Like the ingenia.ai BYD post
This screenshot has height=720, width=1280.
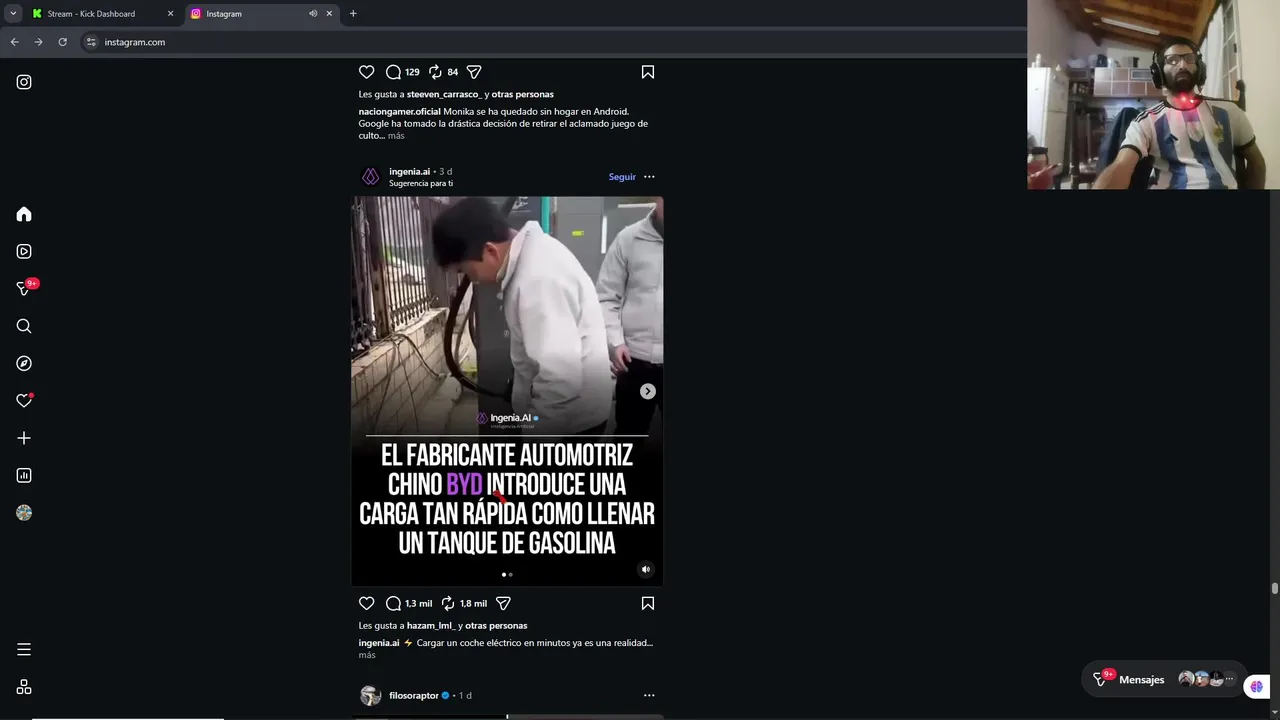[x=367, y=603]
